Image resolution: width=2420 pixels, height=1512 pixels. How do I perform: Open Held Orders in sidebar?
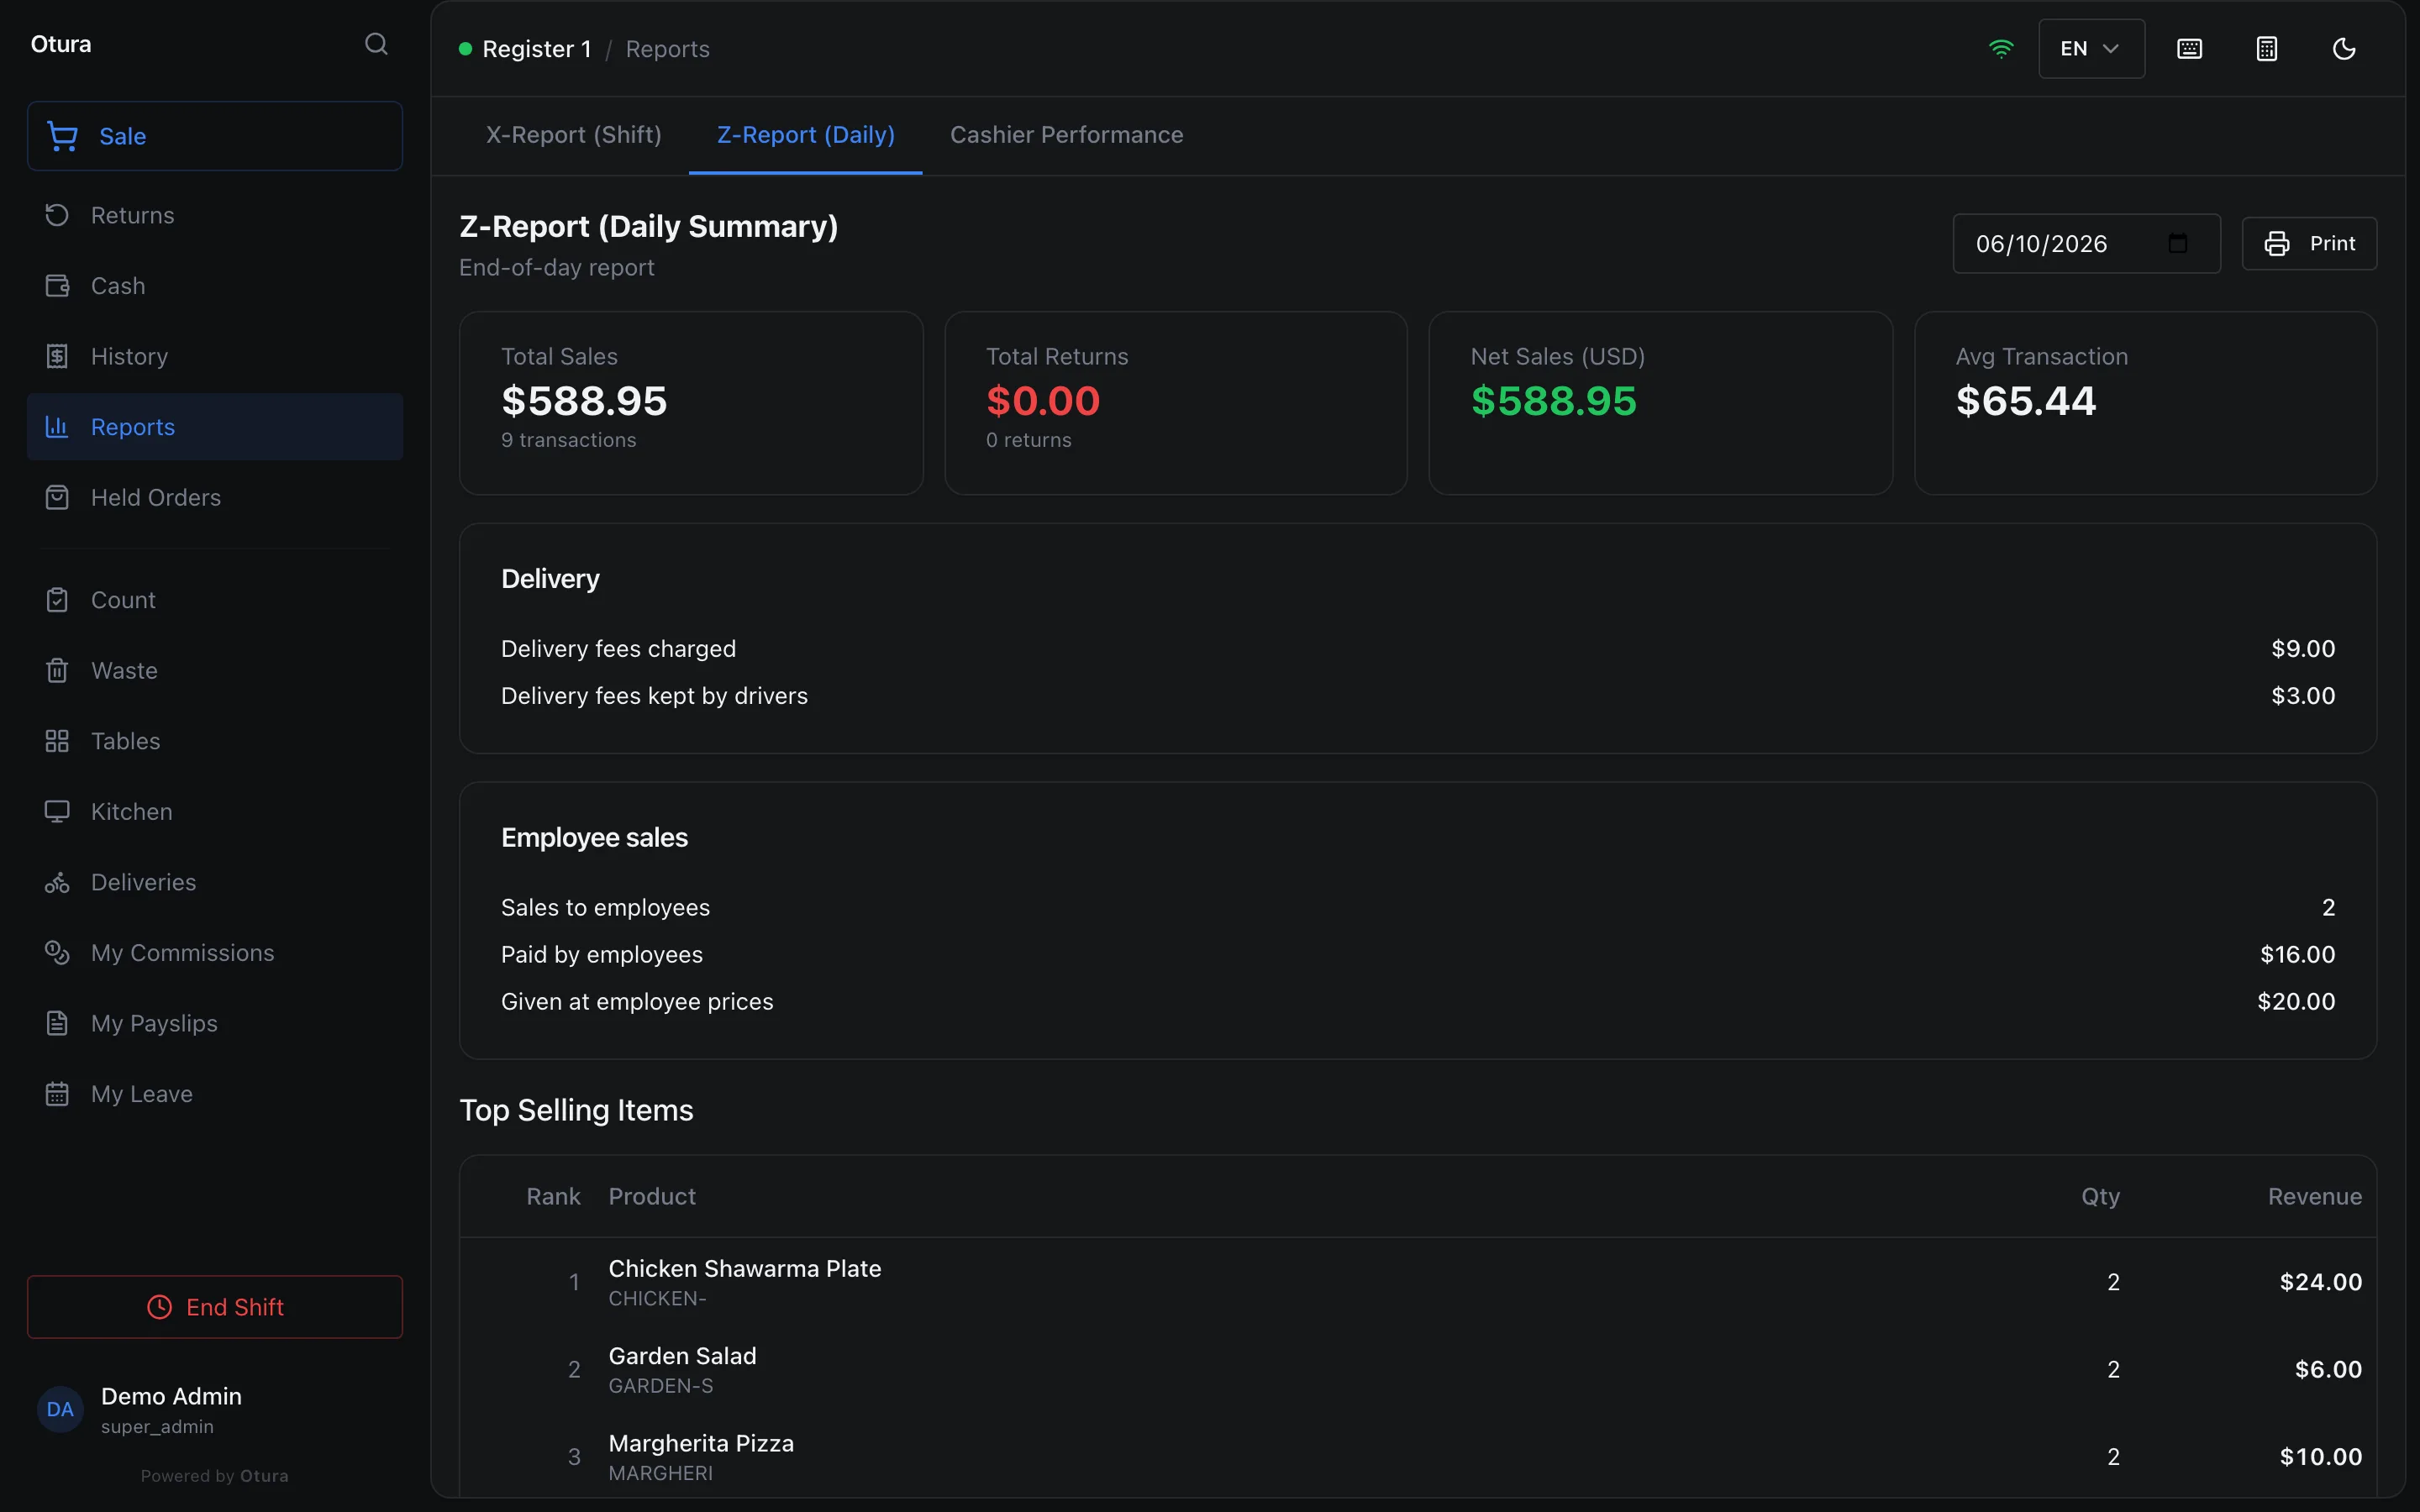[x=215, y=497]
